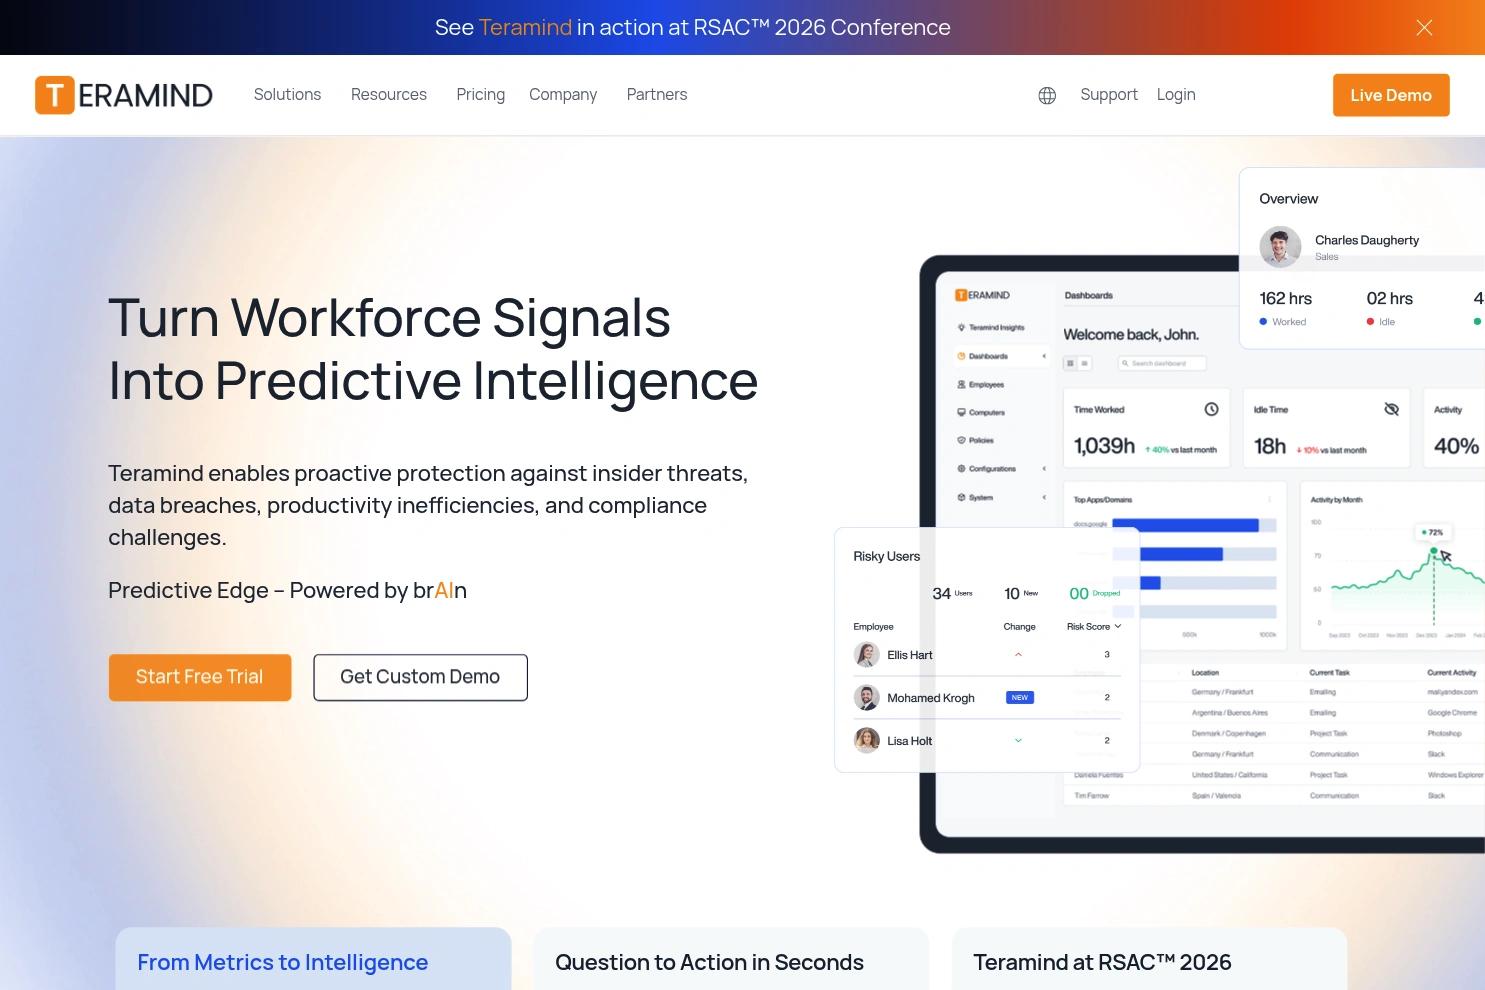Viewport: 1485px width, 990px height.
Task: Open the Solutions menu
Action: (287, 95)
